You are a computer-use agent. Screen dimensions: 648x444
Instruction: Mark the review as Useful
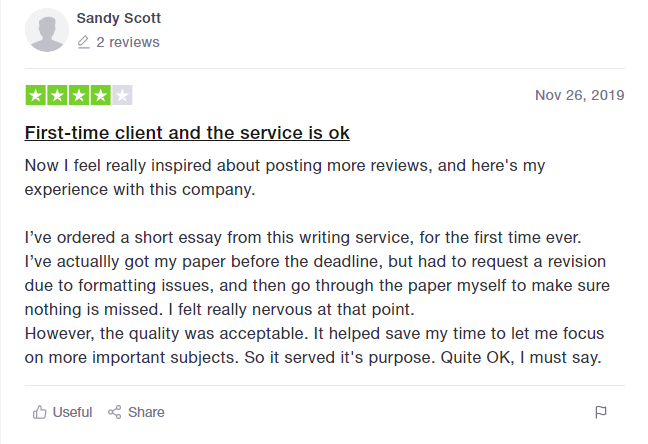point(72,412)
